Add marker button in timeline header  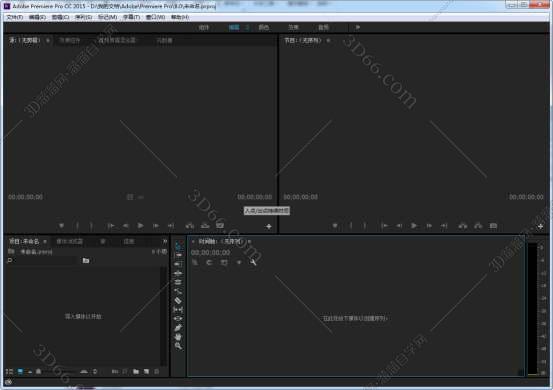coord(239,262)
